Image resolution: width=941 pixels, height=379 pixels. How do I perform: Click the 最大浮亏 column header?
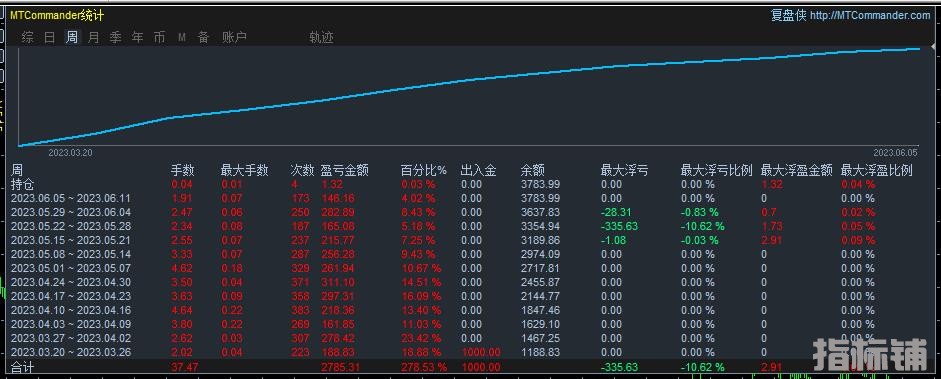coord(625,171)
